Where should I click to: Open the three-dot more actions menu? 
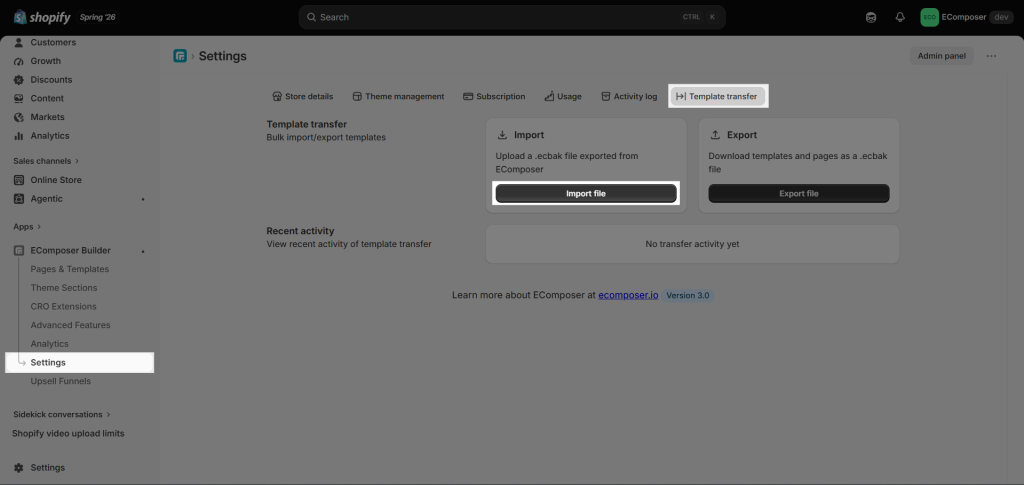click(991, 56)
